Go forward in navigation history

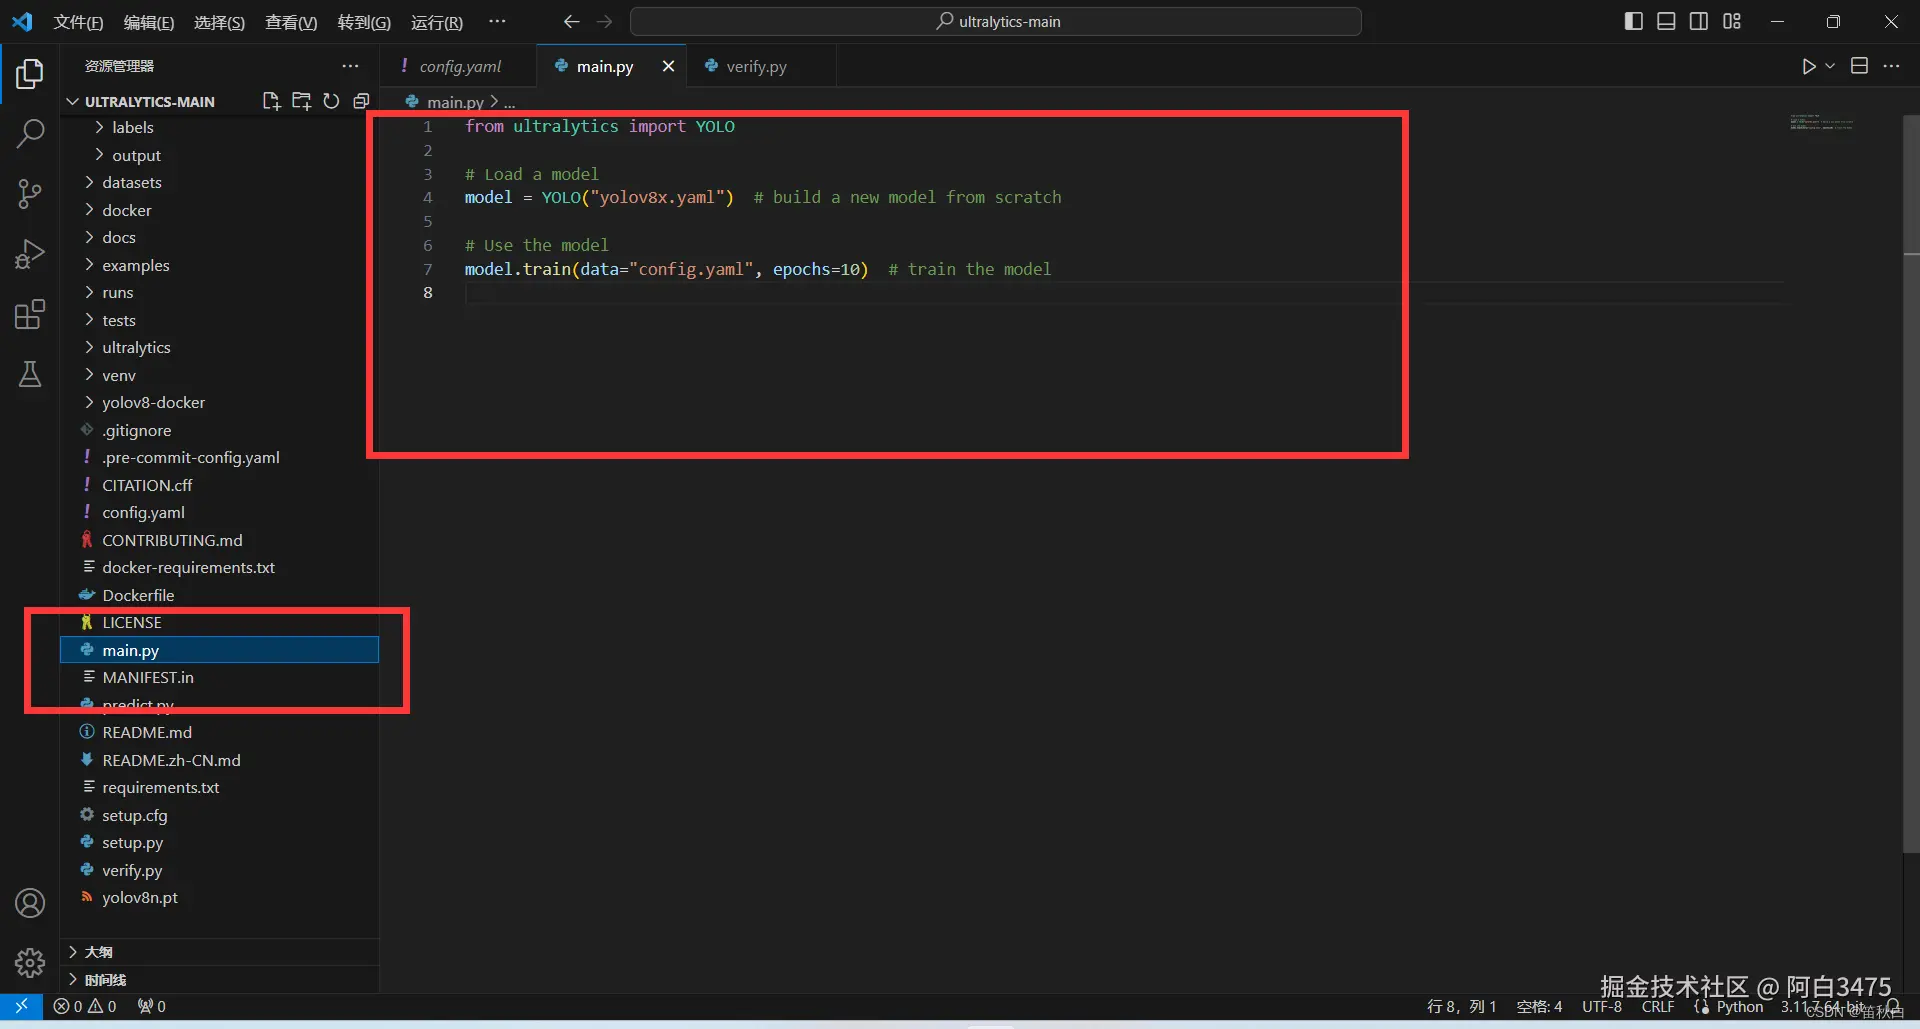pyautogui.click(x=604, y=21)
